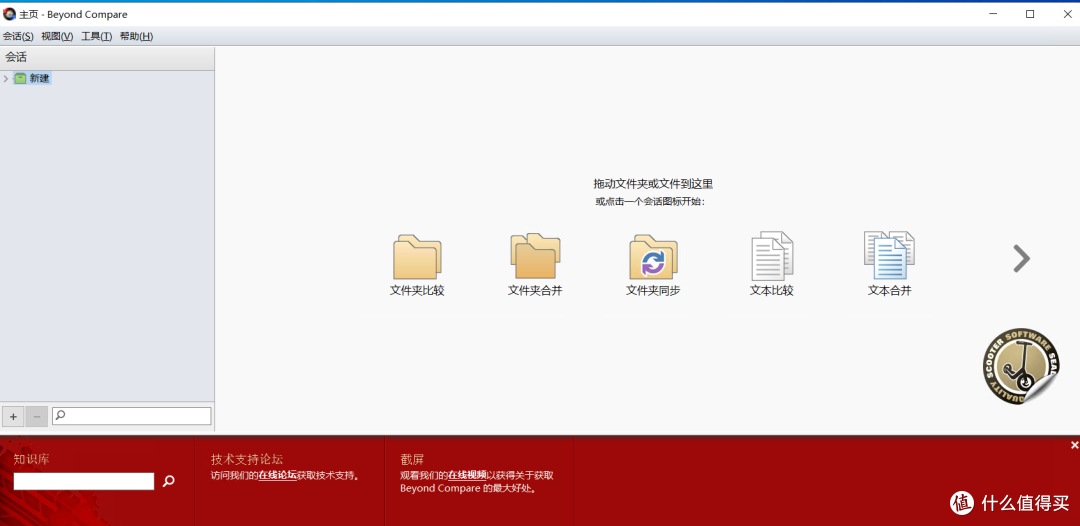Viewport: 1080px width, 526px height.
Task: Open the 会话(S) menu
Action: point(18,36)
